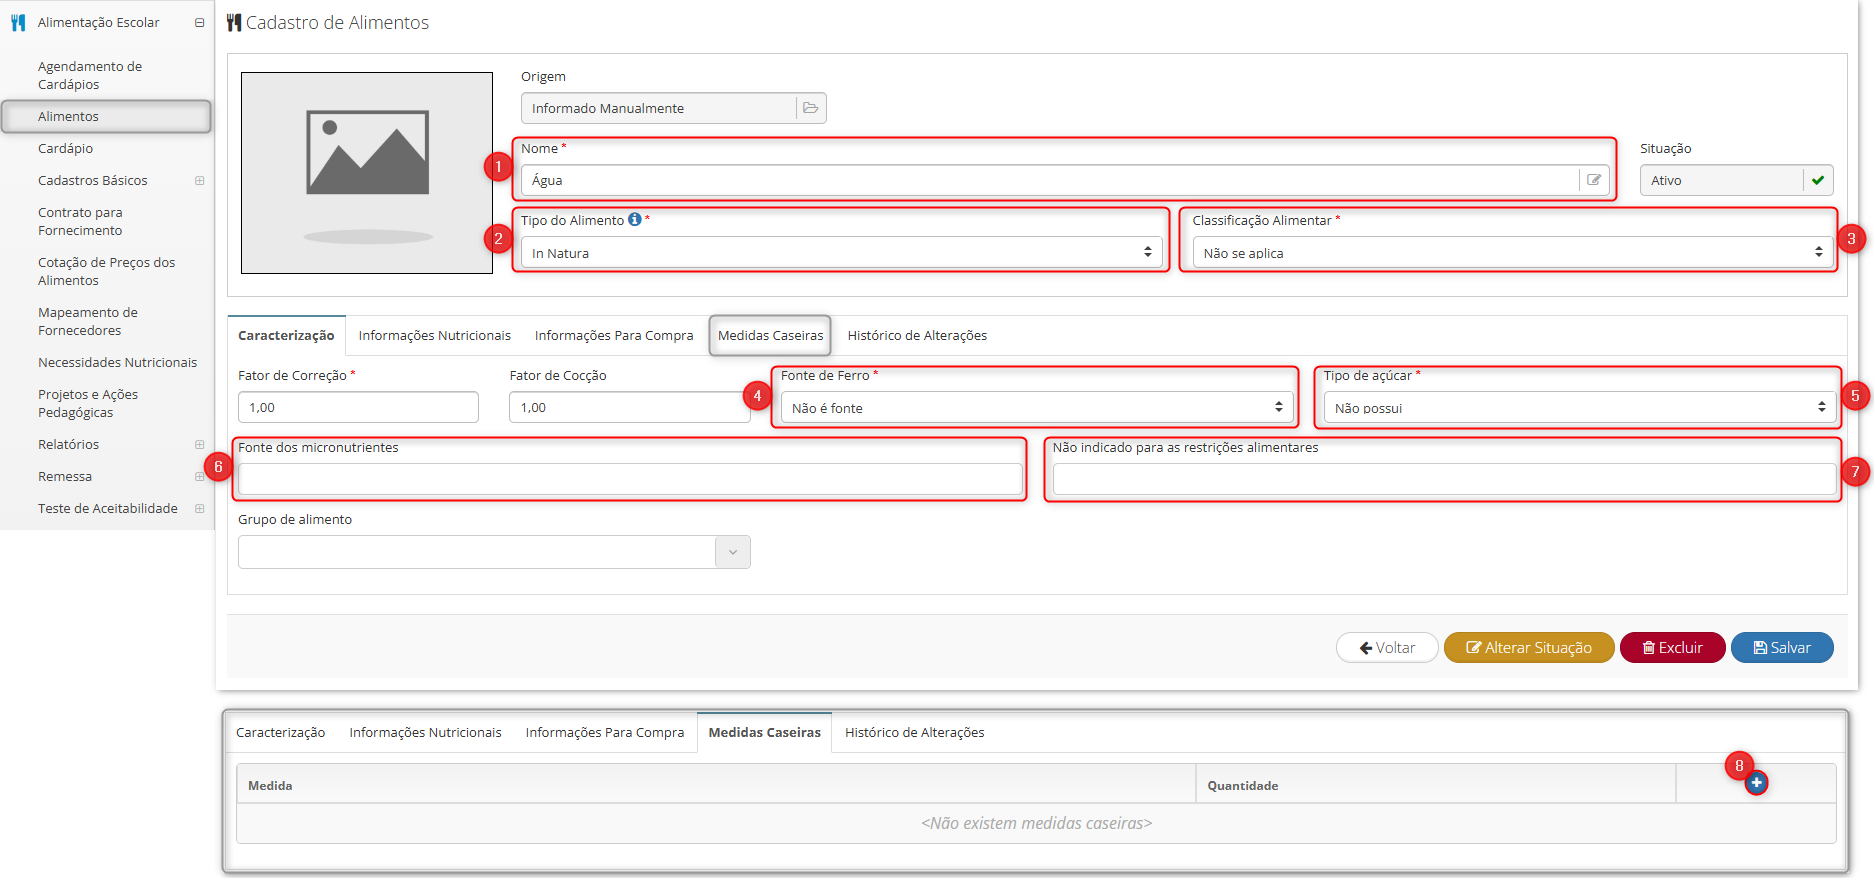Image resolution: width=1874 pixels, height=878 pixels.
Task: Open the upper Medidas Caseiras tab
Action: (771, 336)
